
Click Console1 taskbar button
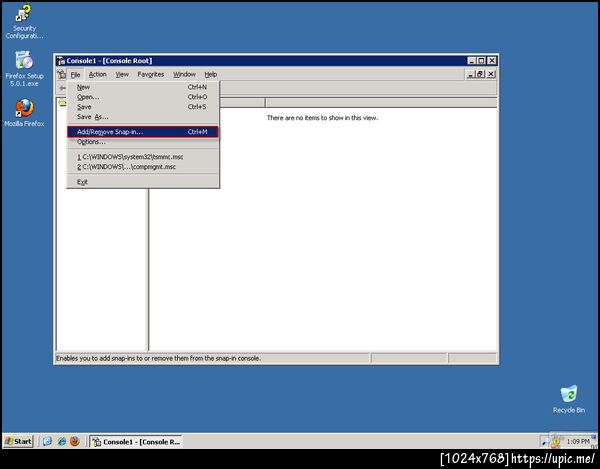pyautogui.click(x=135, y=441)
